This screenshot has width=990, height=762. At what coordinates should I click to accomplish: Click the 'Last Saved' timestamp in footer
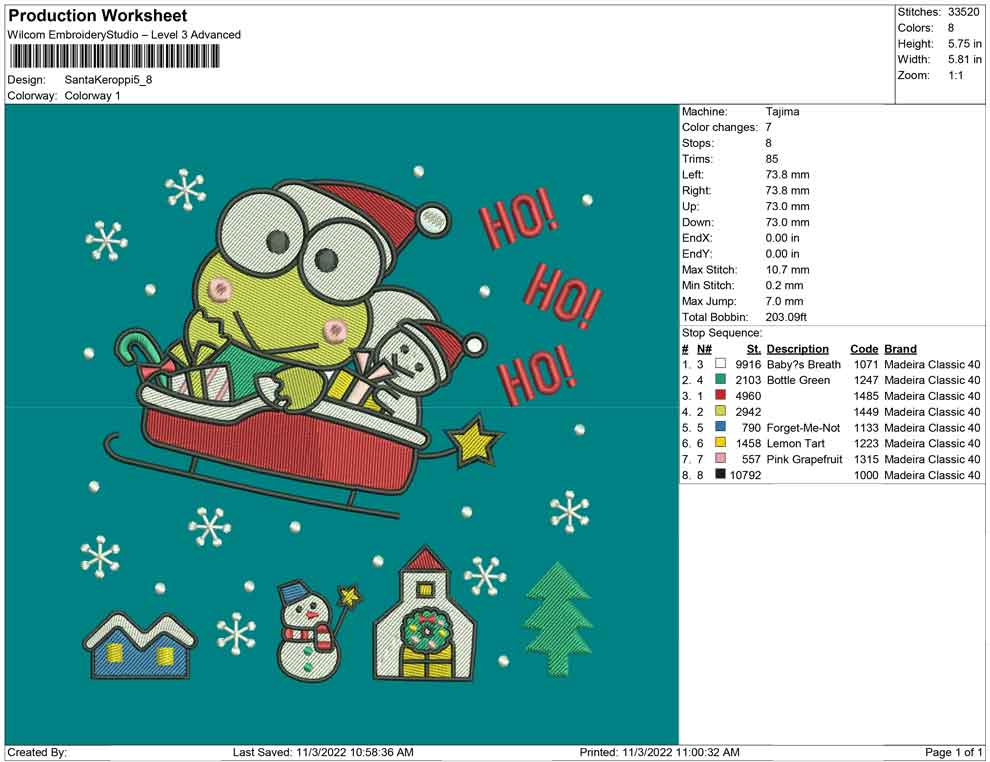pos(323,753)
